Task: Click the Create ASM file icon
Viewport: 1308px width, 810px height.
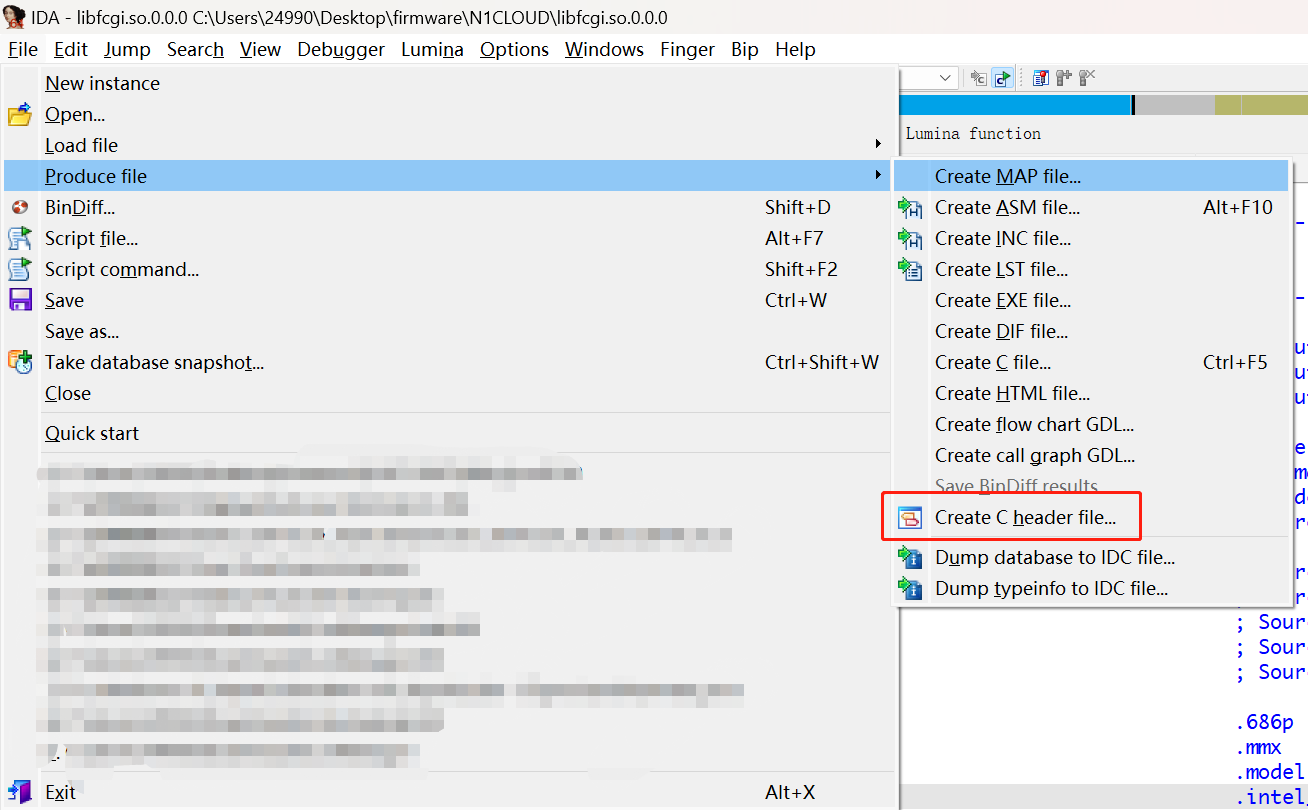Action: (910, 208)
